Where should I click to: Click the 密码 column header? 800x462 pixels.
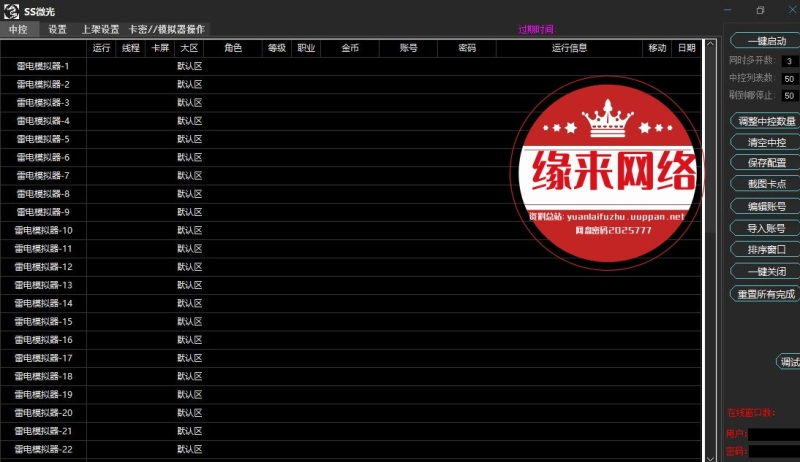(x=467, y=48)
